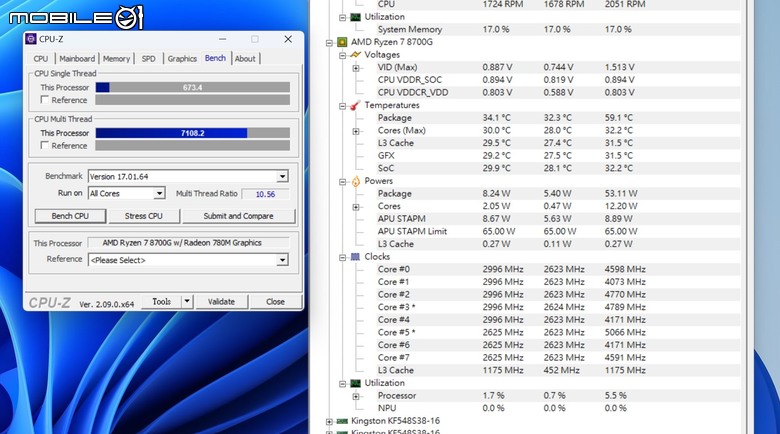
Task: Click the CPU-Z title bar app icon
Action: coord(31,39)
